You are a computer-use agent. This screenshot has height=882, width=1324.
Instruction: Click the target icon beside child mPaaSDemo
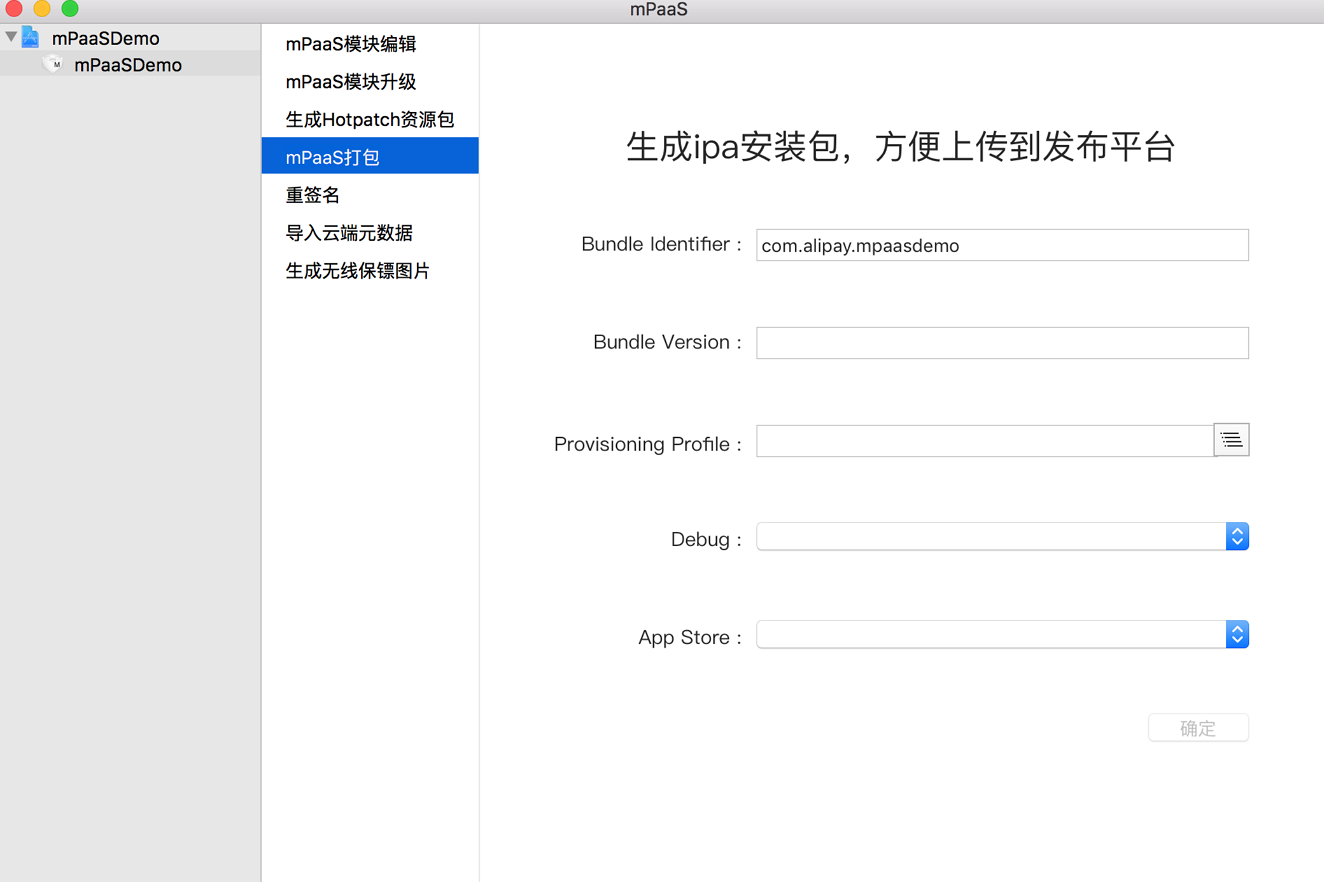pyautogui.click(x=54, y=64)
